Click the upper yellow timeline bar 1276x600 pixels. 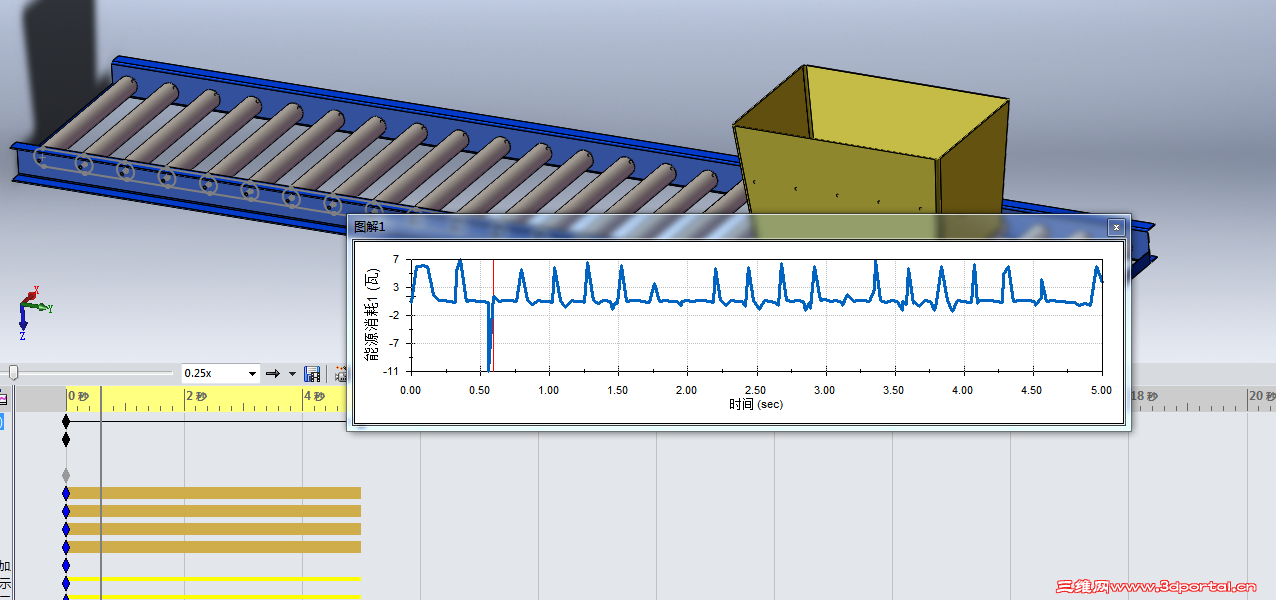pos(213,579)
